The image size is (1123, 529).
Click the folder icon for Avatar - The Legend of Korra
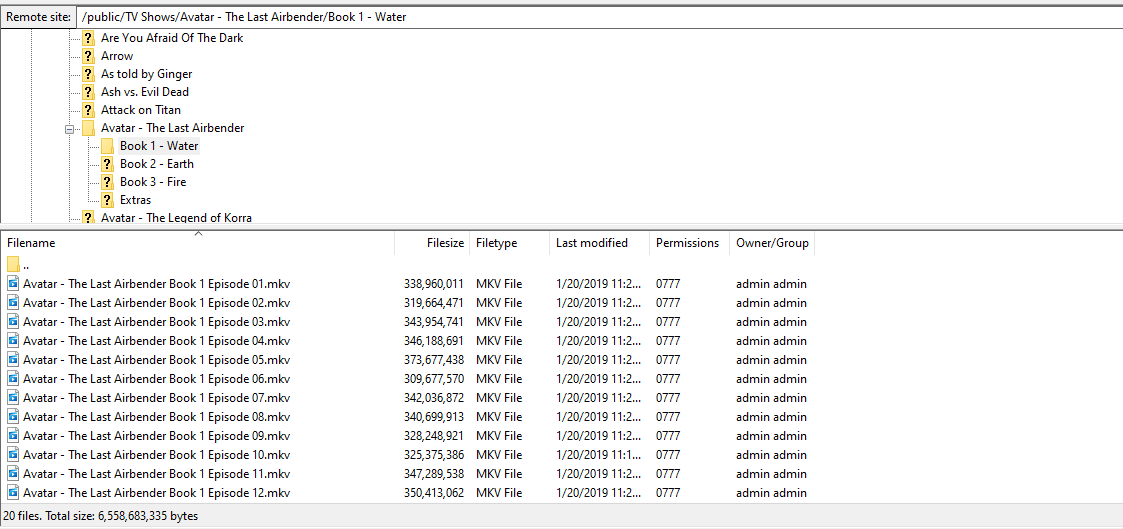pos(88,217)
